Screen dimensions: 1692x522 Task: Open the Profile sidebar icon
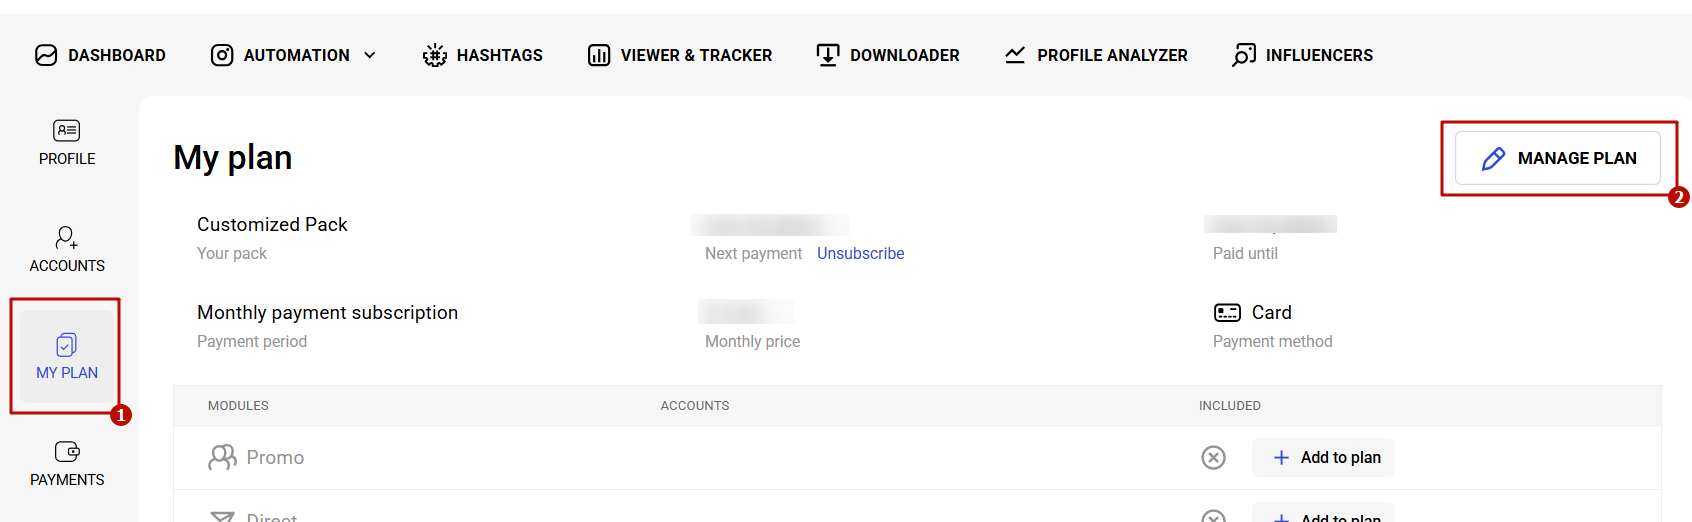67,131
